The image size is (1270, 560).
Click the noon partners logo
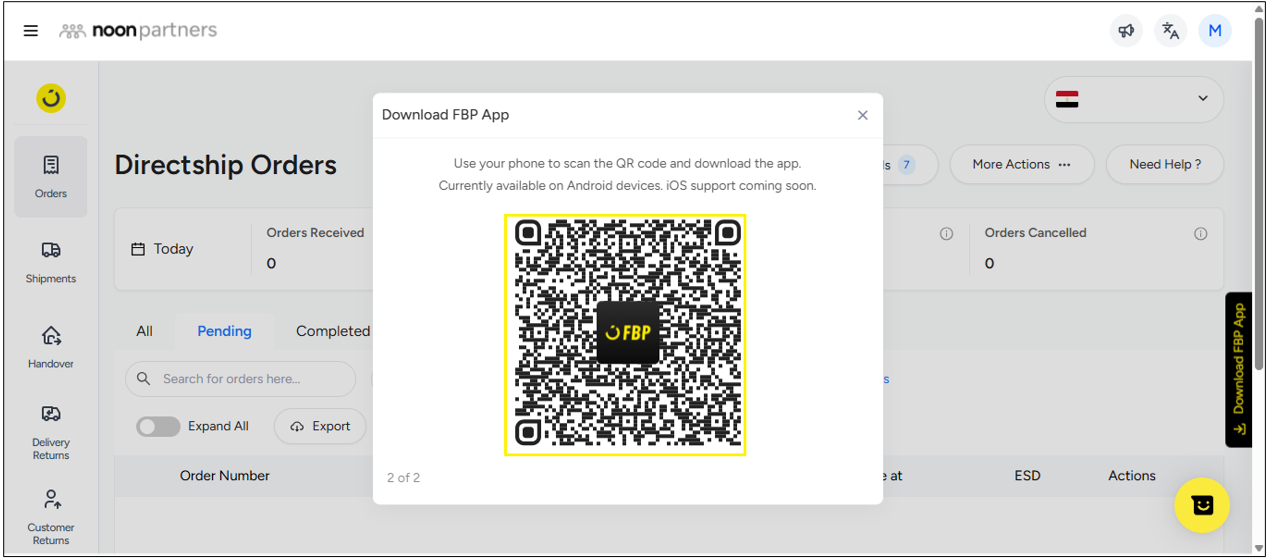pos(138,31)
